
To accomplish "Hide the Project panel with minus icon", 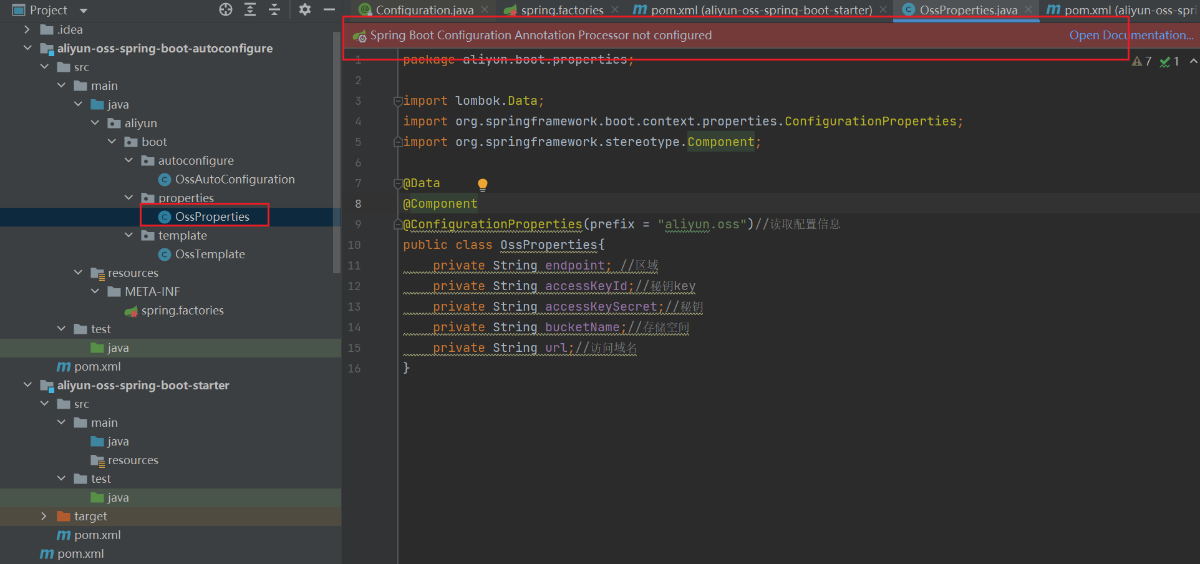I will click(329, 10).
